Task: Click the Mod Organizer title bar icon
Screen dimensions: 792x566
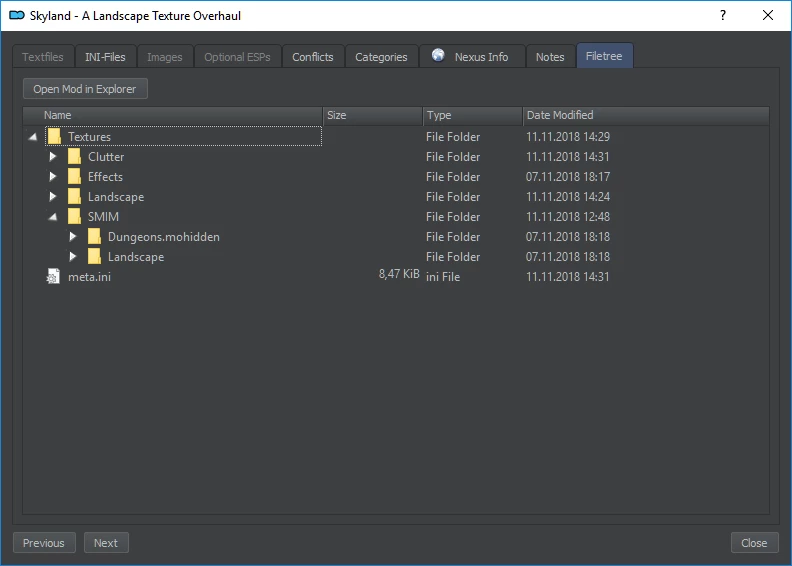Action: click(x=17, y=16)
